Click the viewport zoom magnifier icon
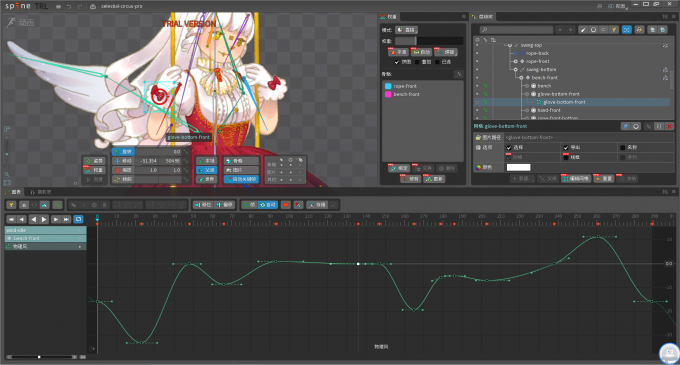680x365 pixels. [x=7, y=174]
